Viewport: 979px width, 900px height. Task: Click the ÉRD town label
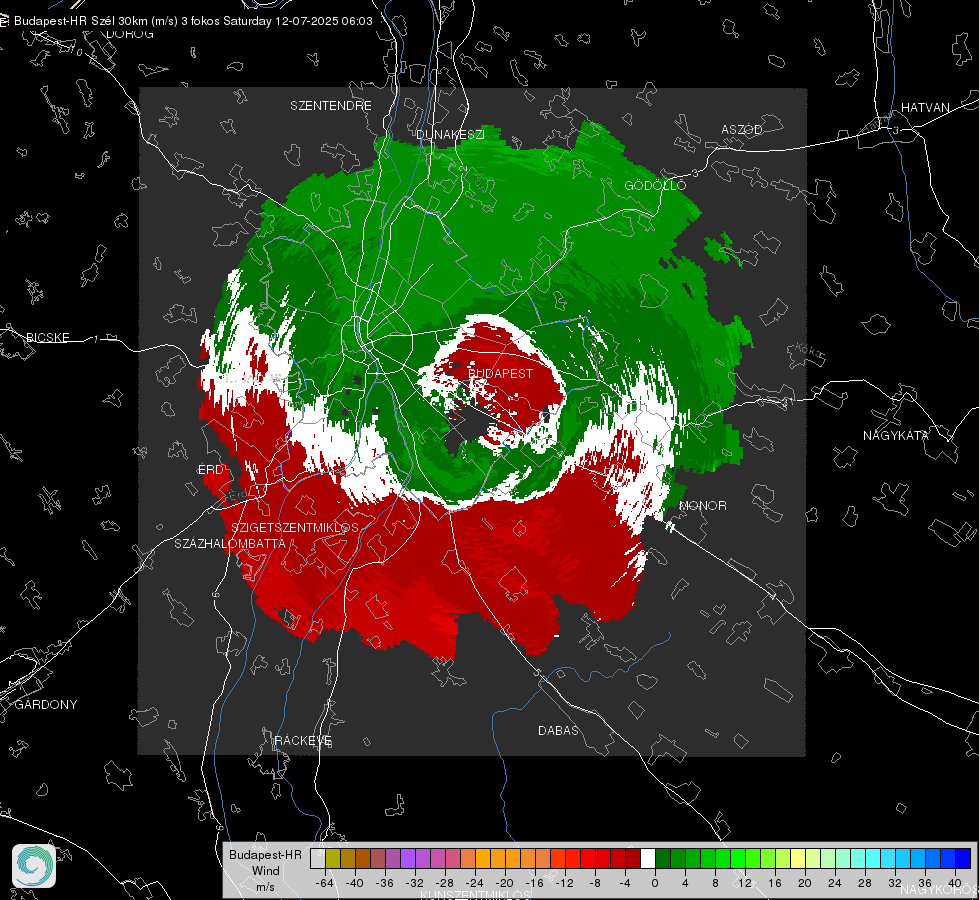pyautogui.click(x=210, y=470)
